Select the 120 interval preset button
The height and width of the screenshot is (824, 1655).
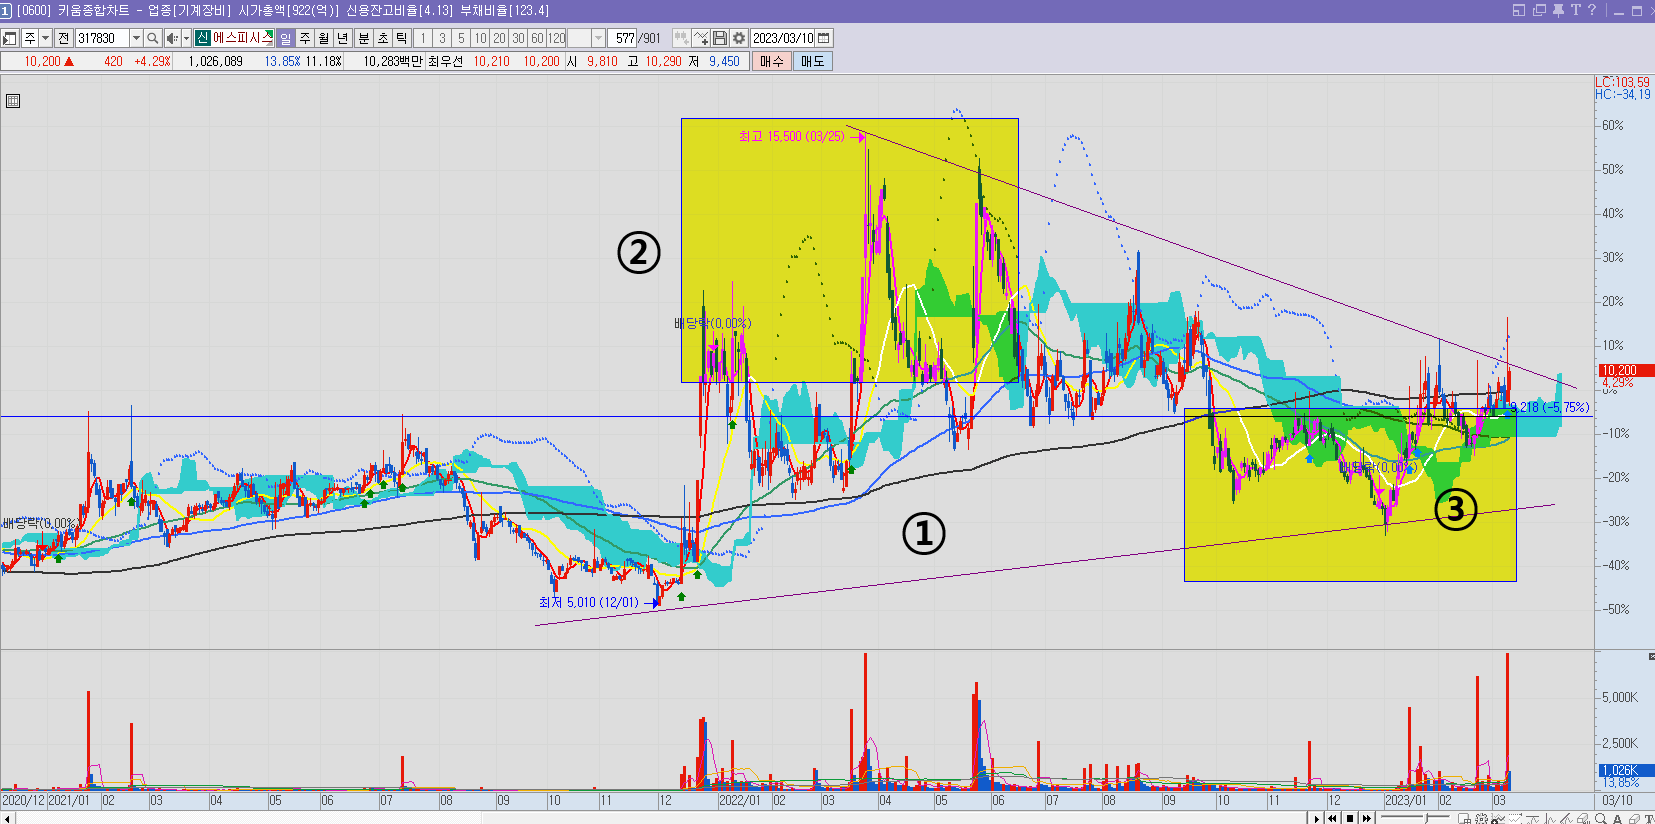[556, 38]
